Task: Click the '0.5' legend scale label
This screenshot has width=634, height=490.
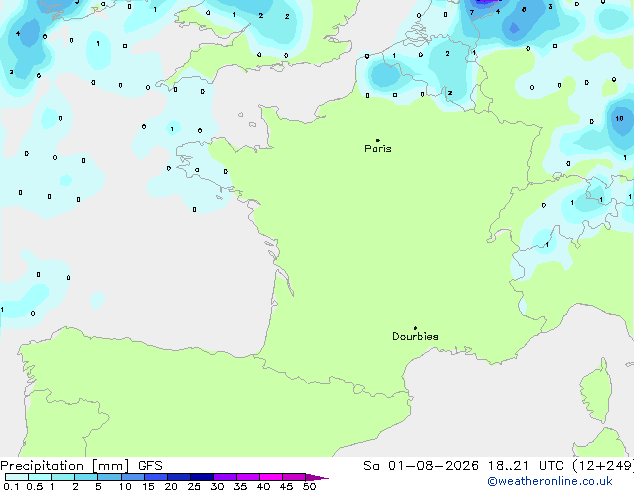Action: 35,486
